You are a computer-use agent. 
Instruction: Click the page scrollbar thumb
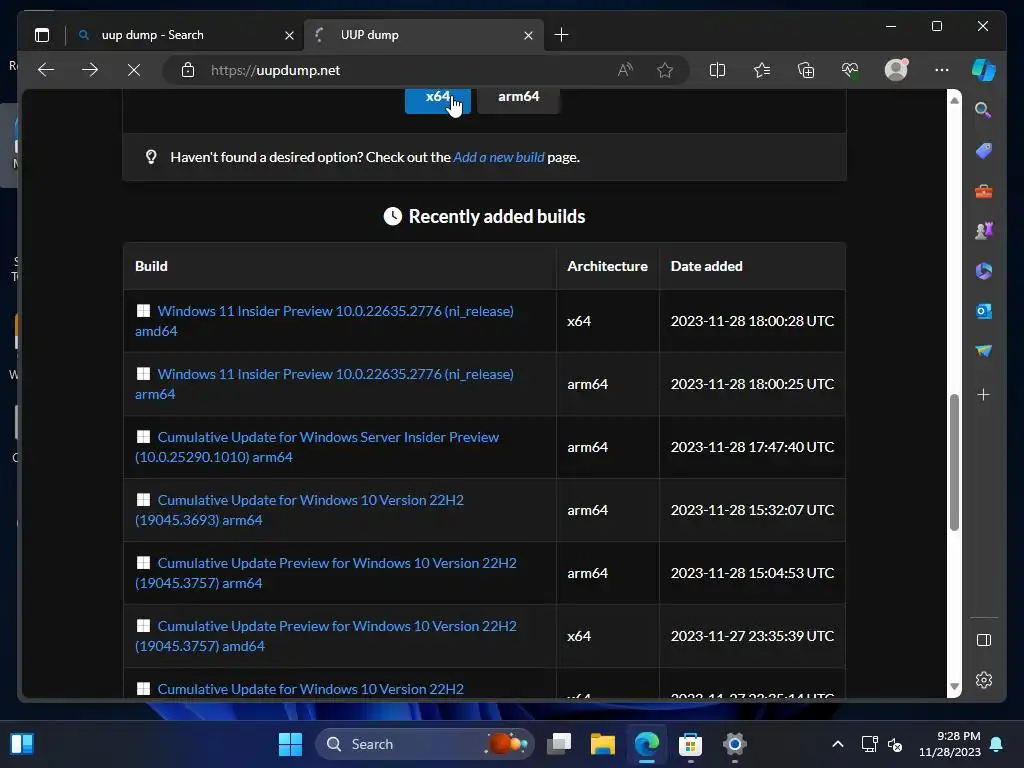[954, 462]
